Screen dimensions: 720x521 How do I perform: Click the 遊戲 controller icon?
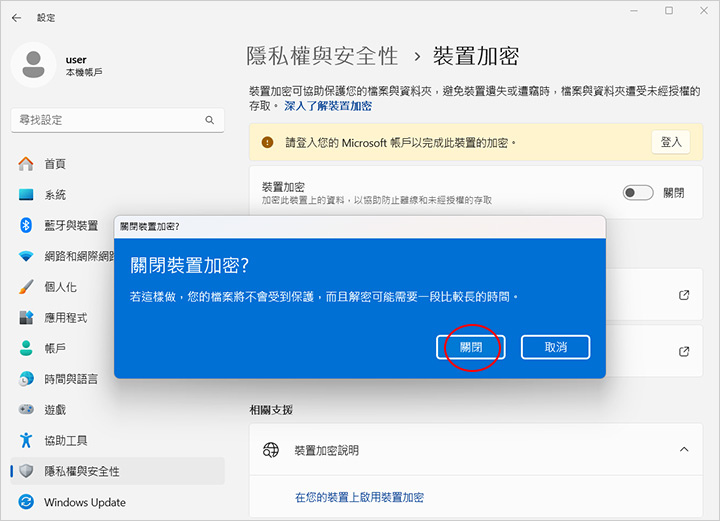[26, 409]
